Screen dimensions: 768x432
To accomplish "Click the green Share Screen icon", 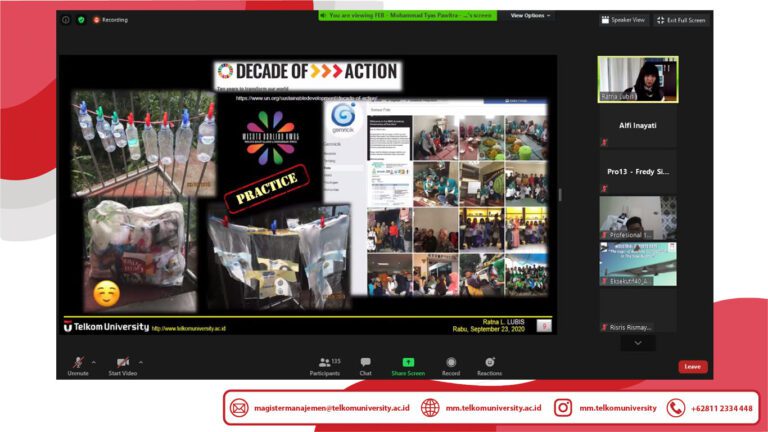I will pyautogui.click(x=408, y=363).
